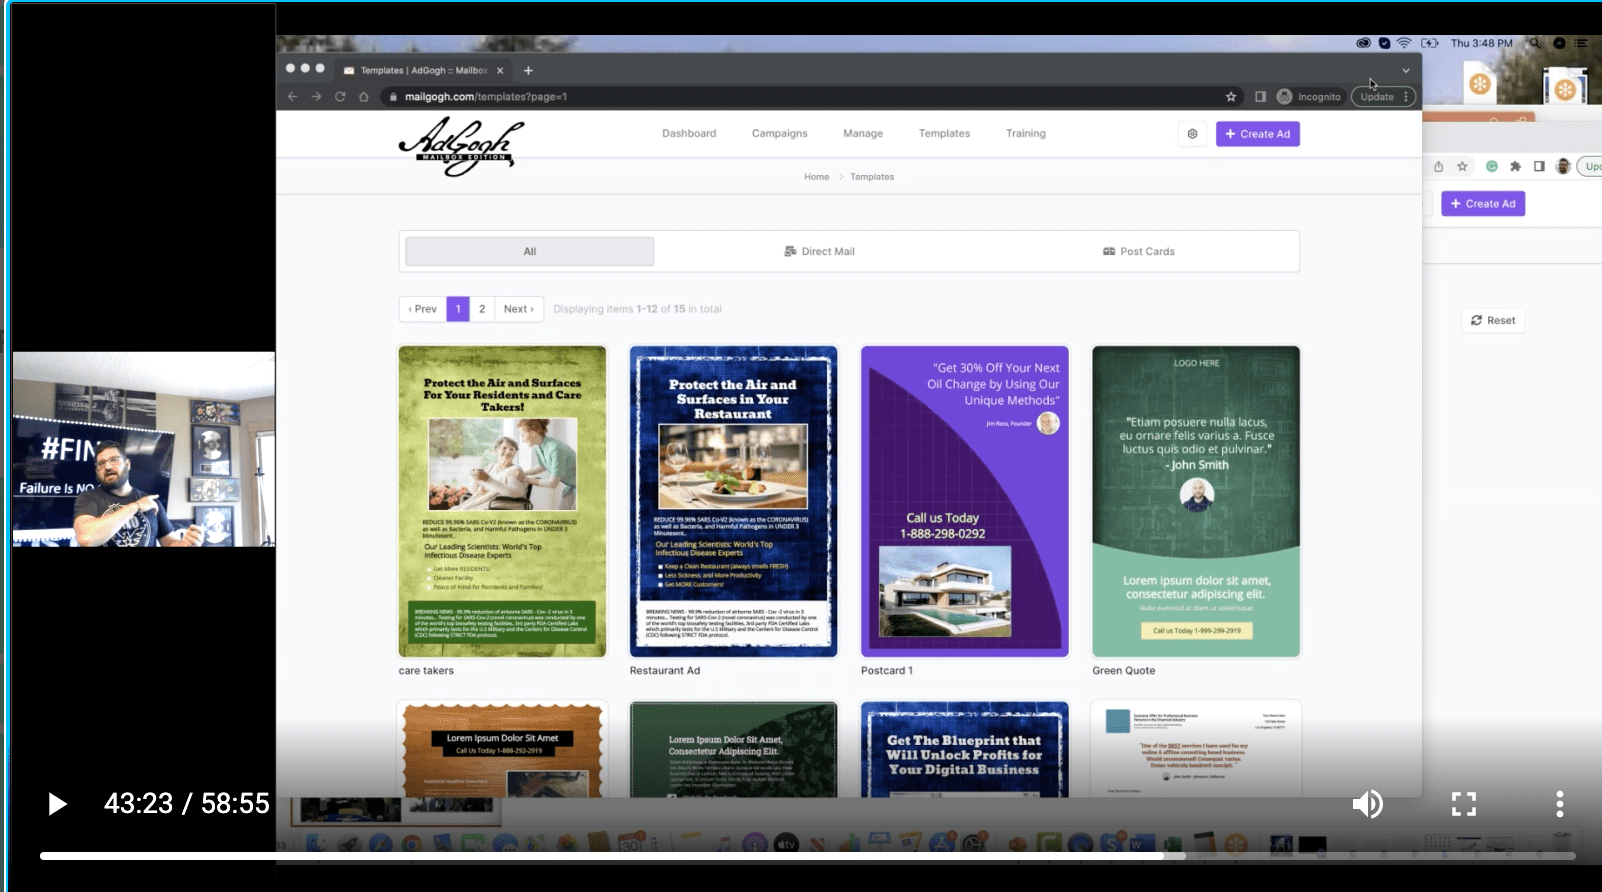
Task: Click the menu bar clock Thu 3:48 PM
Action: click(x=1482, y=43)
